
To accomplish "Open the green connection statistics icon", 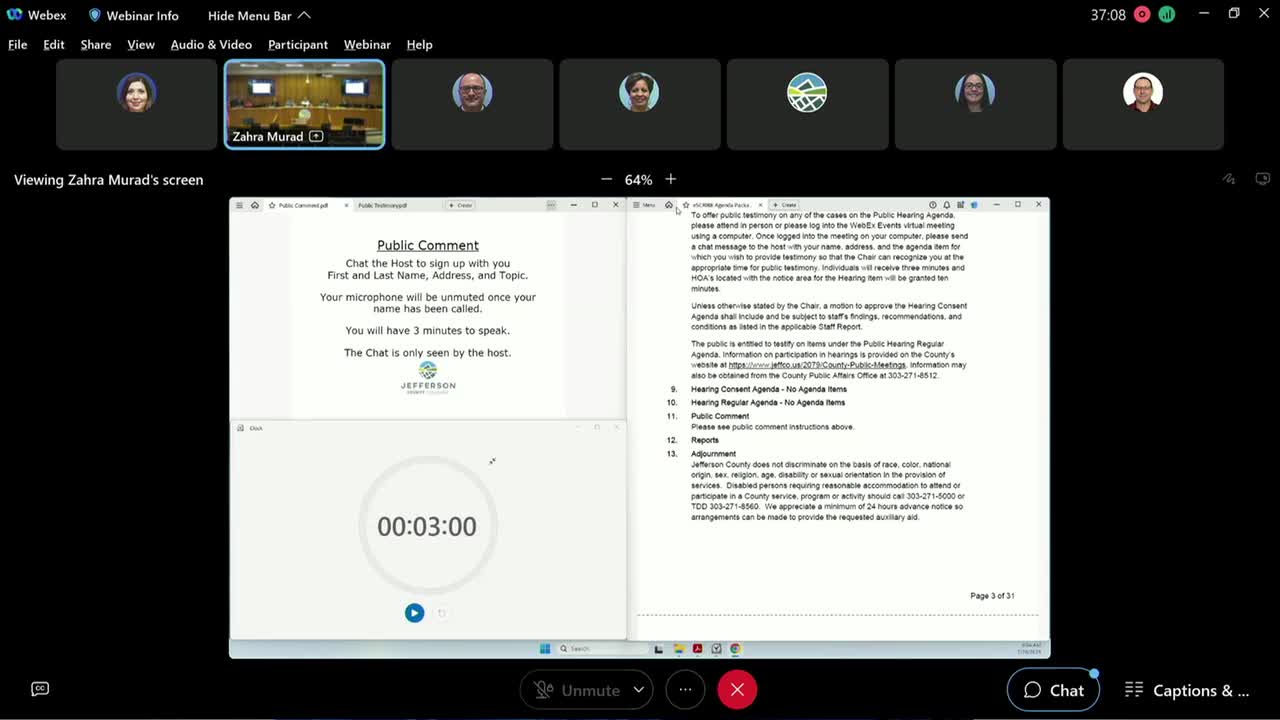I will click(x=1166, y=15).
